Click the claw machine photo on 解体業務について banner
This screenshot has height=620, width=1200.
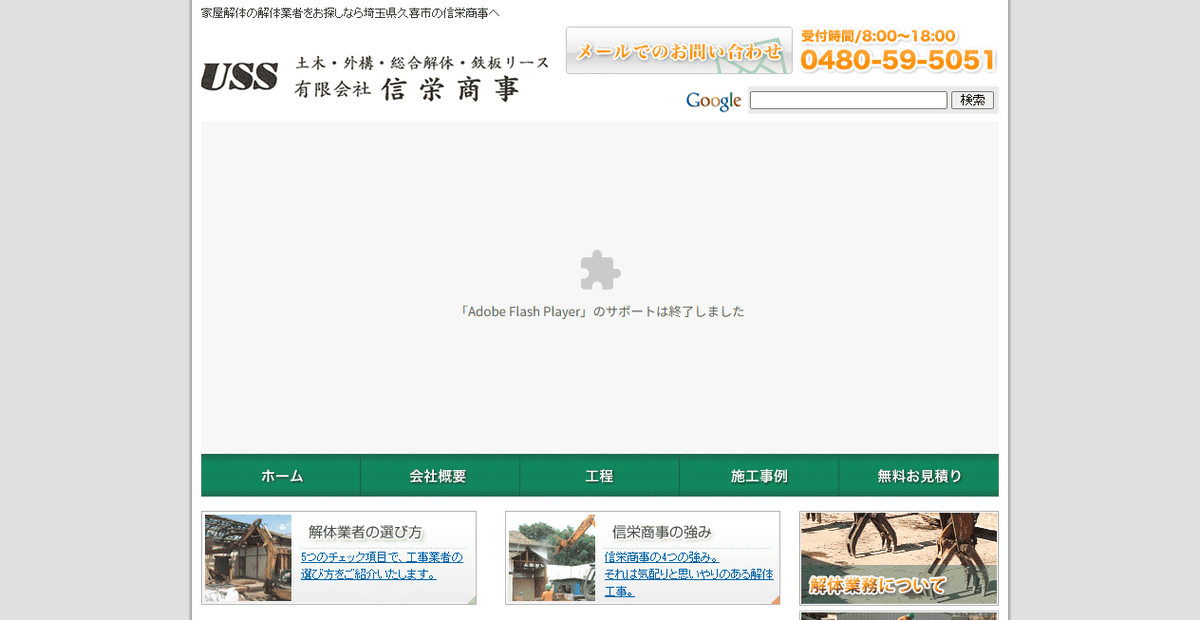click(897, 545)
